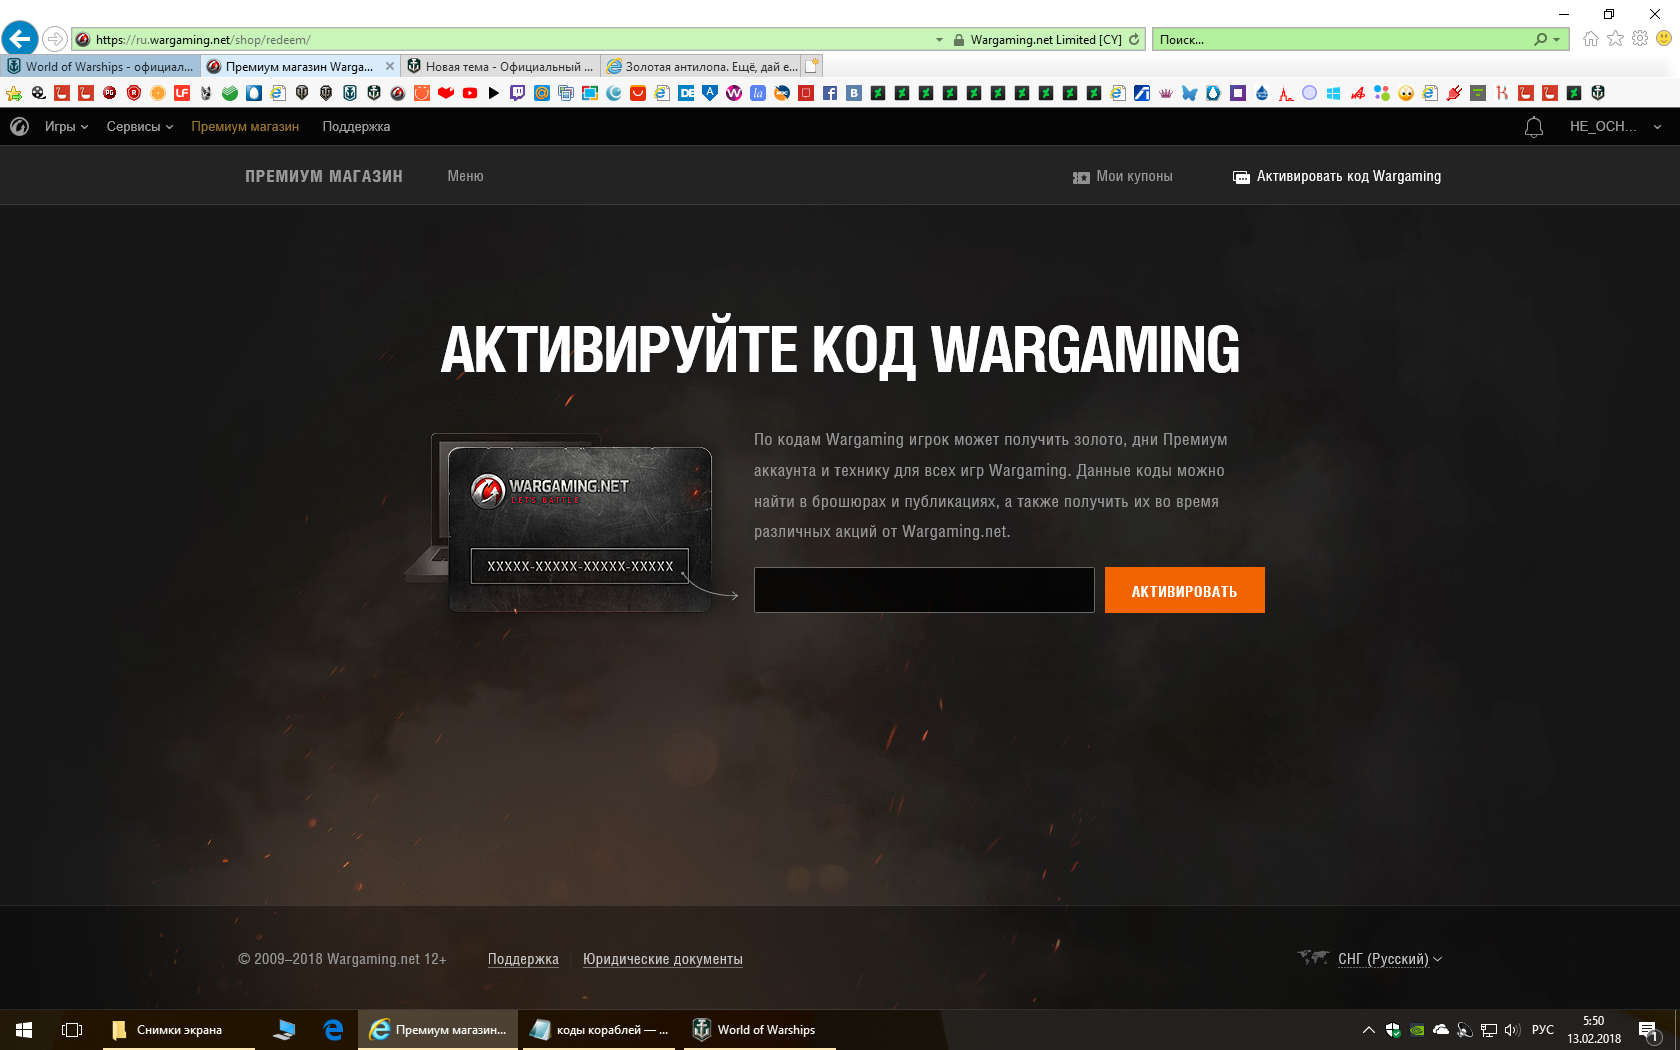This screenshot has height=1050, width=1680.
Task: Switch to the Новая тема browser tab
Action: coord(500,66)
